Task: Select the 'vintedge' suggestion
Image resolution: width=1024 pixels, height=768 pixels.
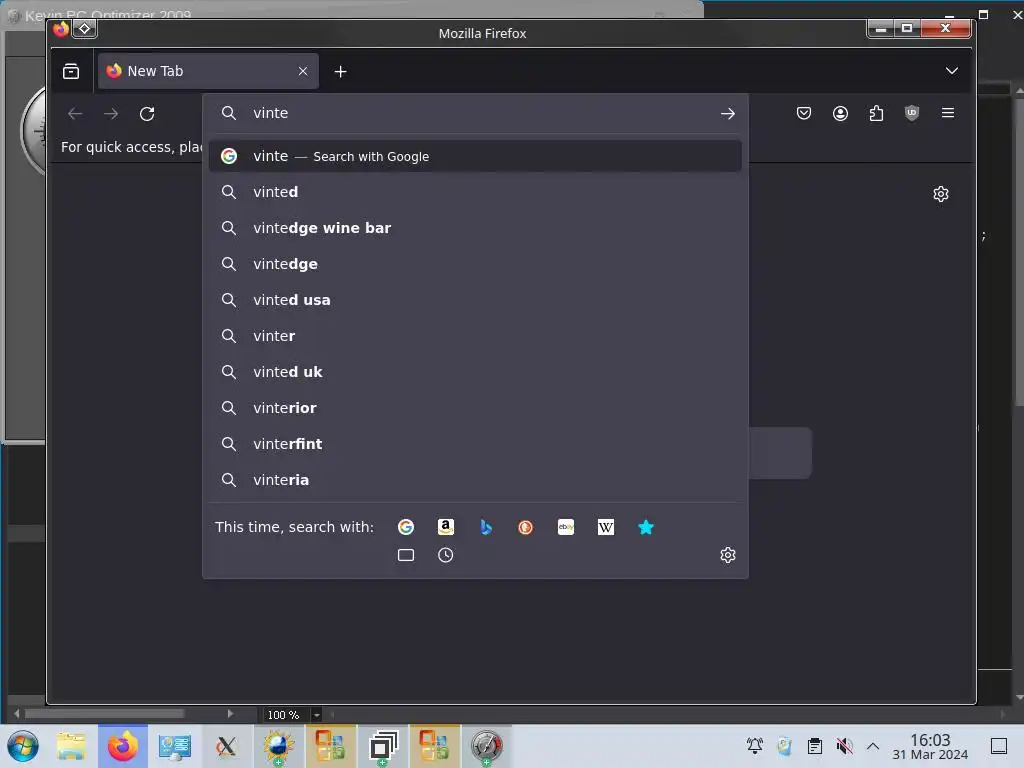Action: click(x=475, y=264)
